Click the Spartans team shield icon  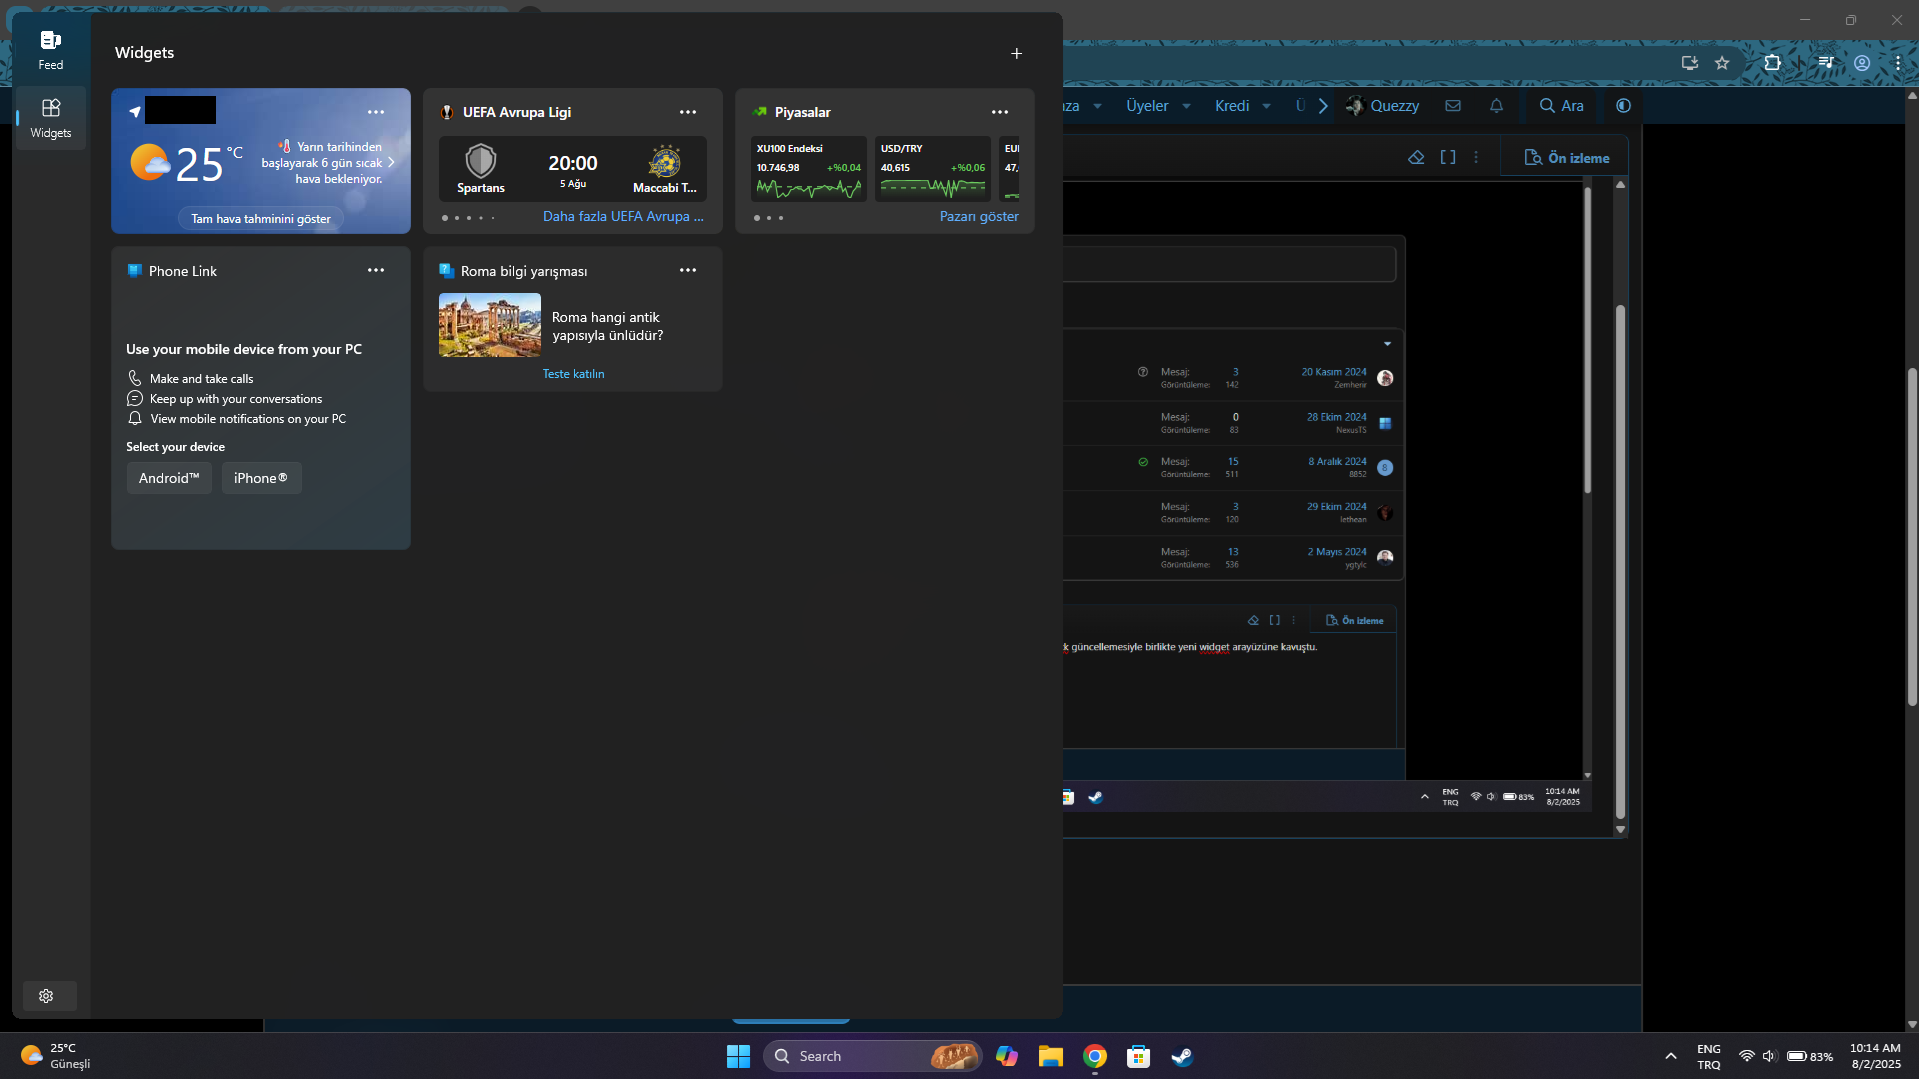click(481, 160)
